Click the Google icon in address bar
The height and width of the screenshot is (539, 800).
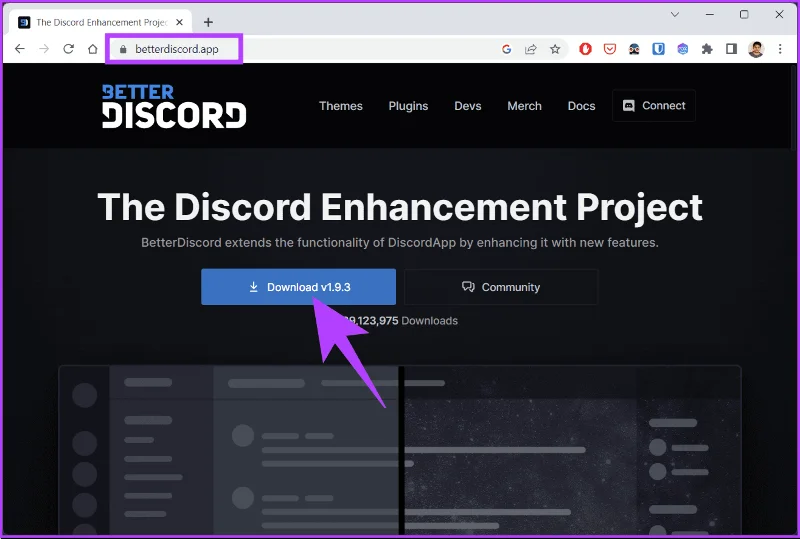pos(506,49)
